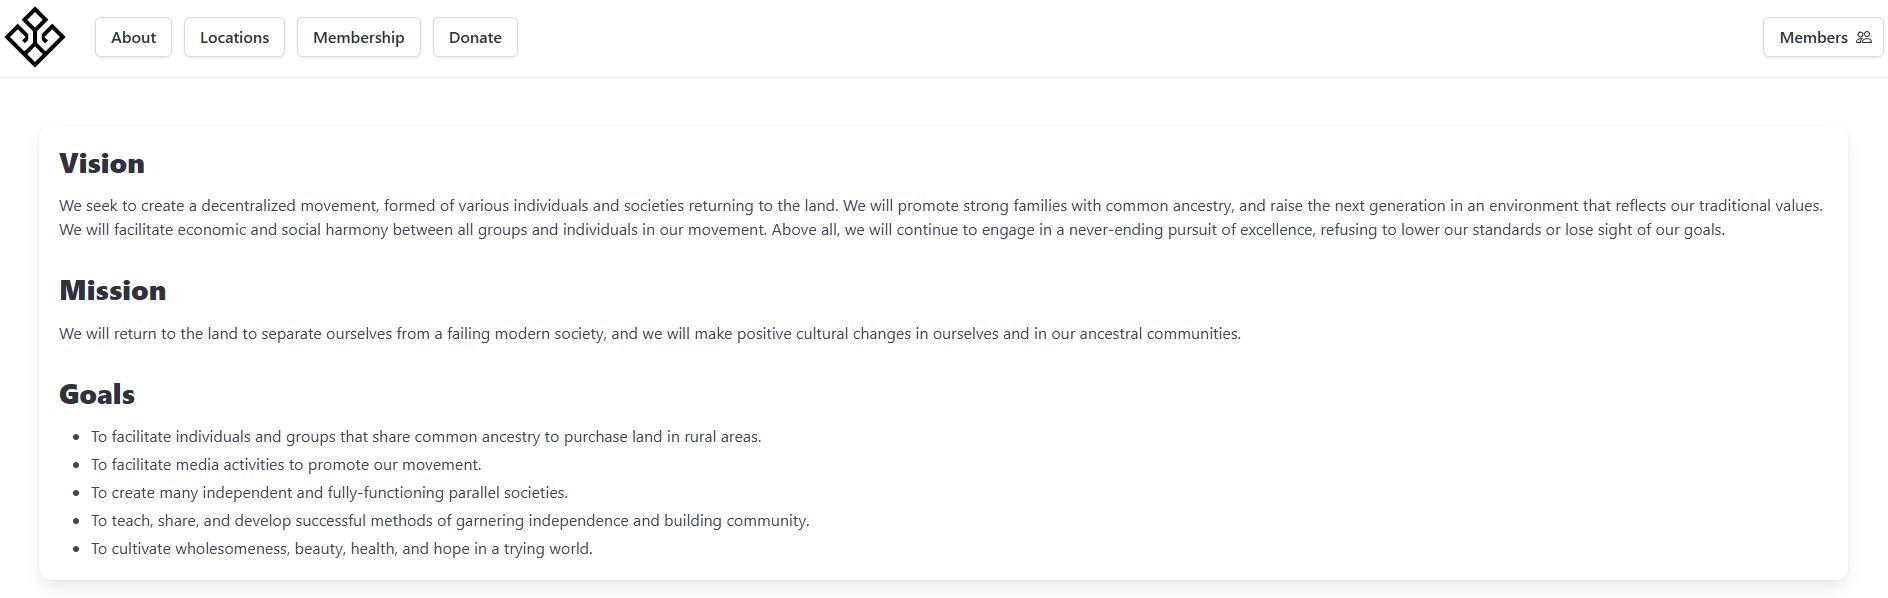The width and height of the screenshot is (1888, 598).
Task: Click the people icon in Members button
Action: (x=1863, y=37)
